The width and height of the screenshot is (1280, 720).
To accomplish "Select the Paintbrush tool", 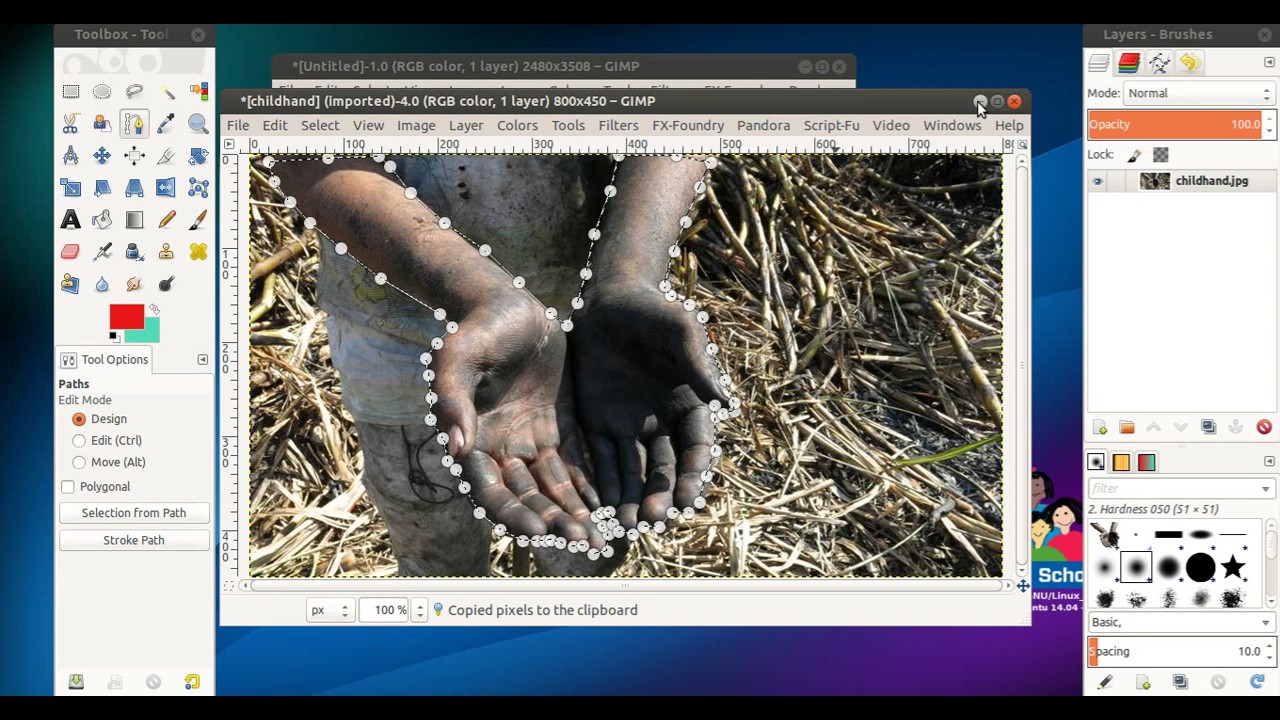I will click(198, 220).
